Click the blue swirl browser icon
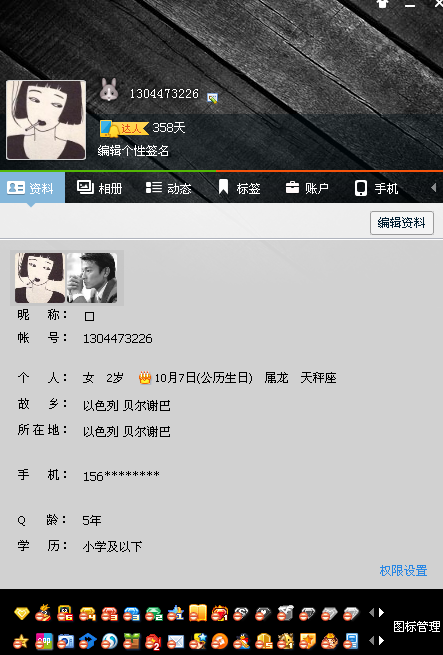This screenshot has height=655, width=443. pyautogui.click(x=109, y=641)
